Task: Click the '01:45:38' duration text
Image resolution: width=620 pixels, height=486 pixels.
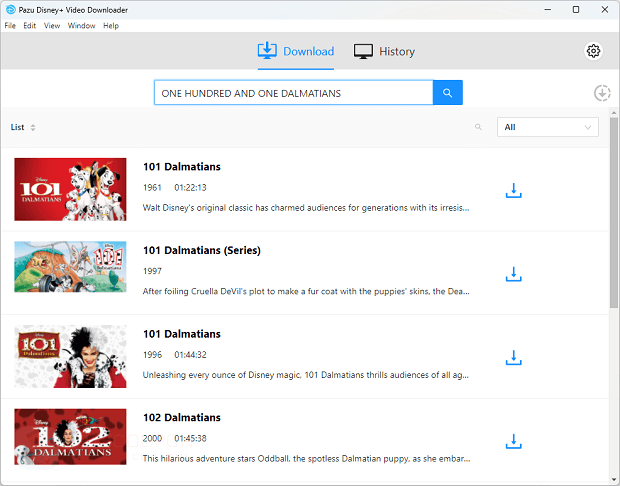Action: (191, 438)
